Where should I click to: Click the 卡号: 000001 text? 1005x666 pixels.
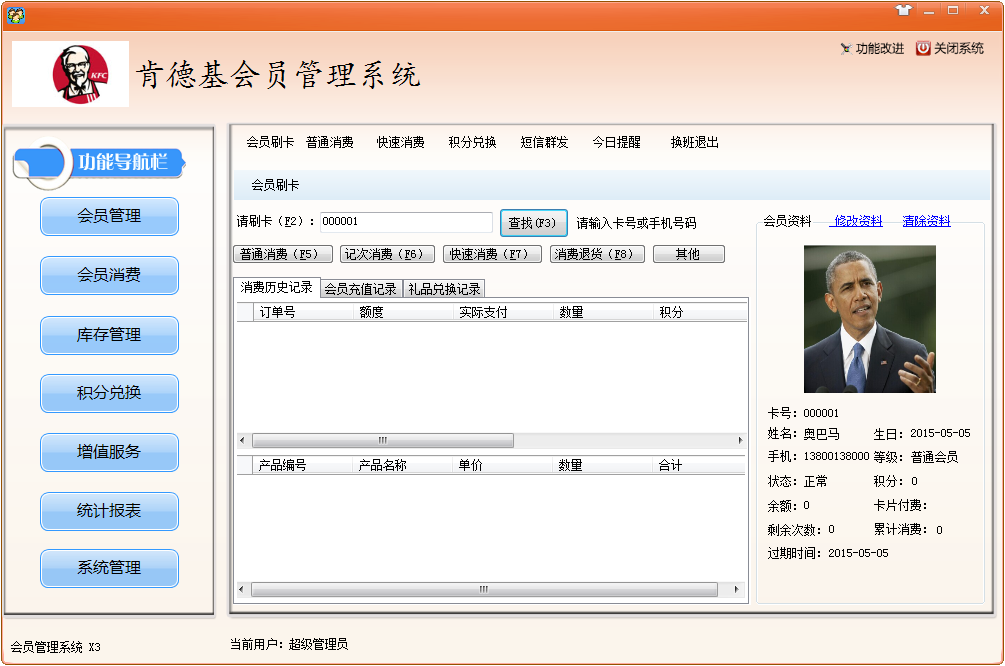(x=803, y=413)
